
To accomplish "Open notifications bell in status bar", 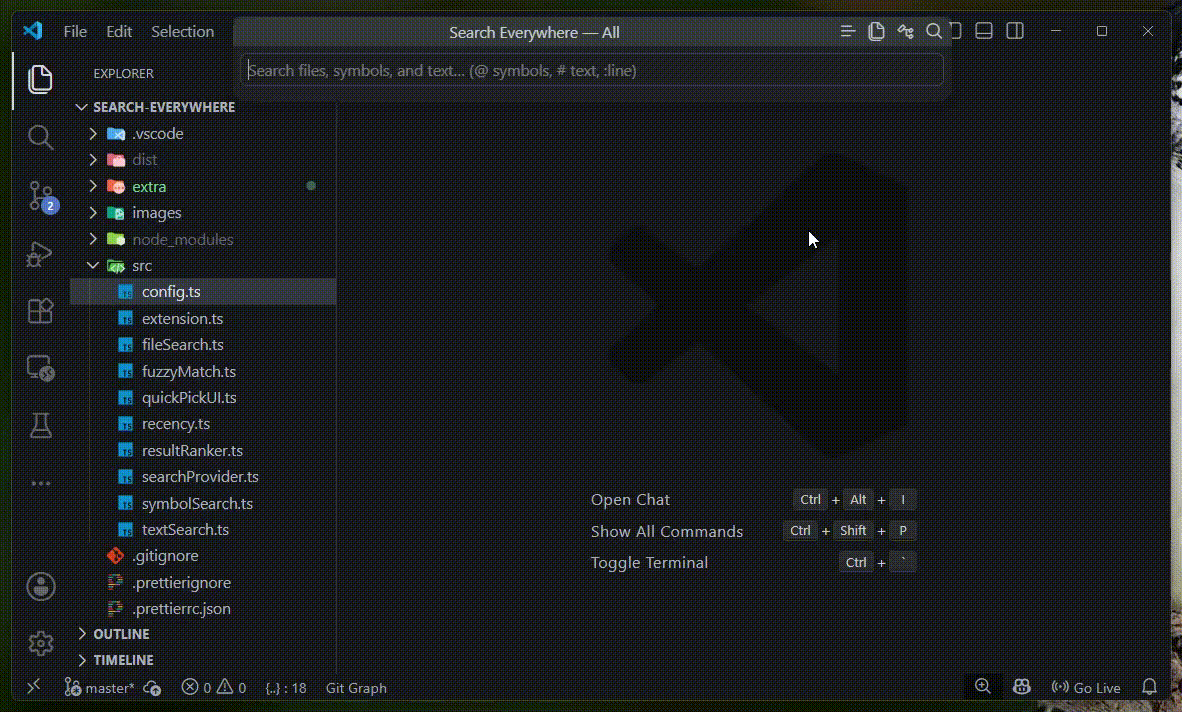I will click(x=1149, y=687).
